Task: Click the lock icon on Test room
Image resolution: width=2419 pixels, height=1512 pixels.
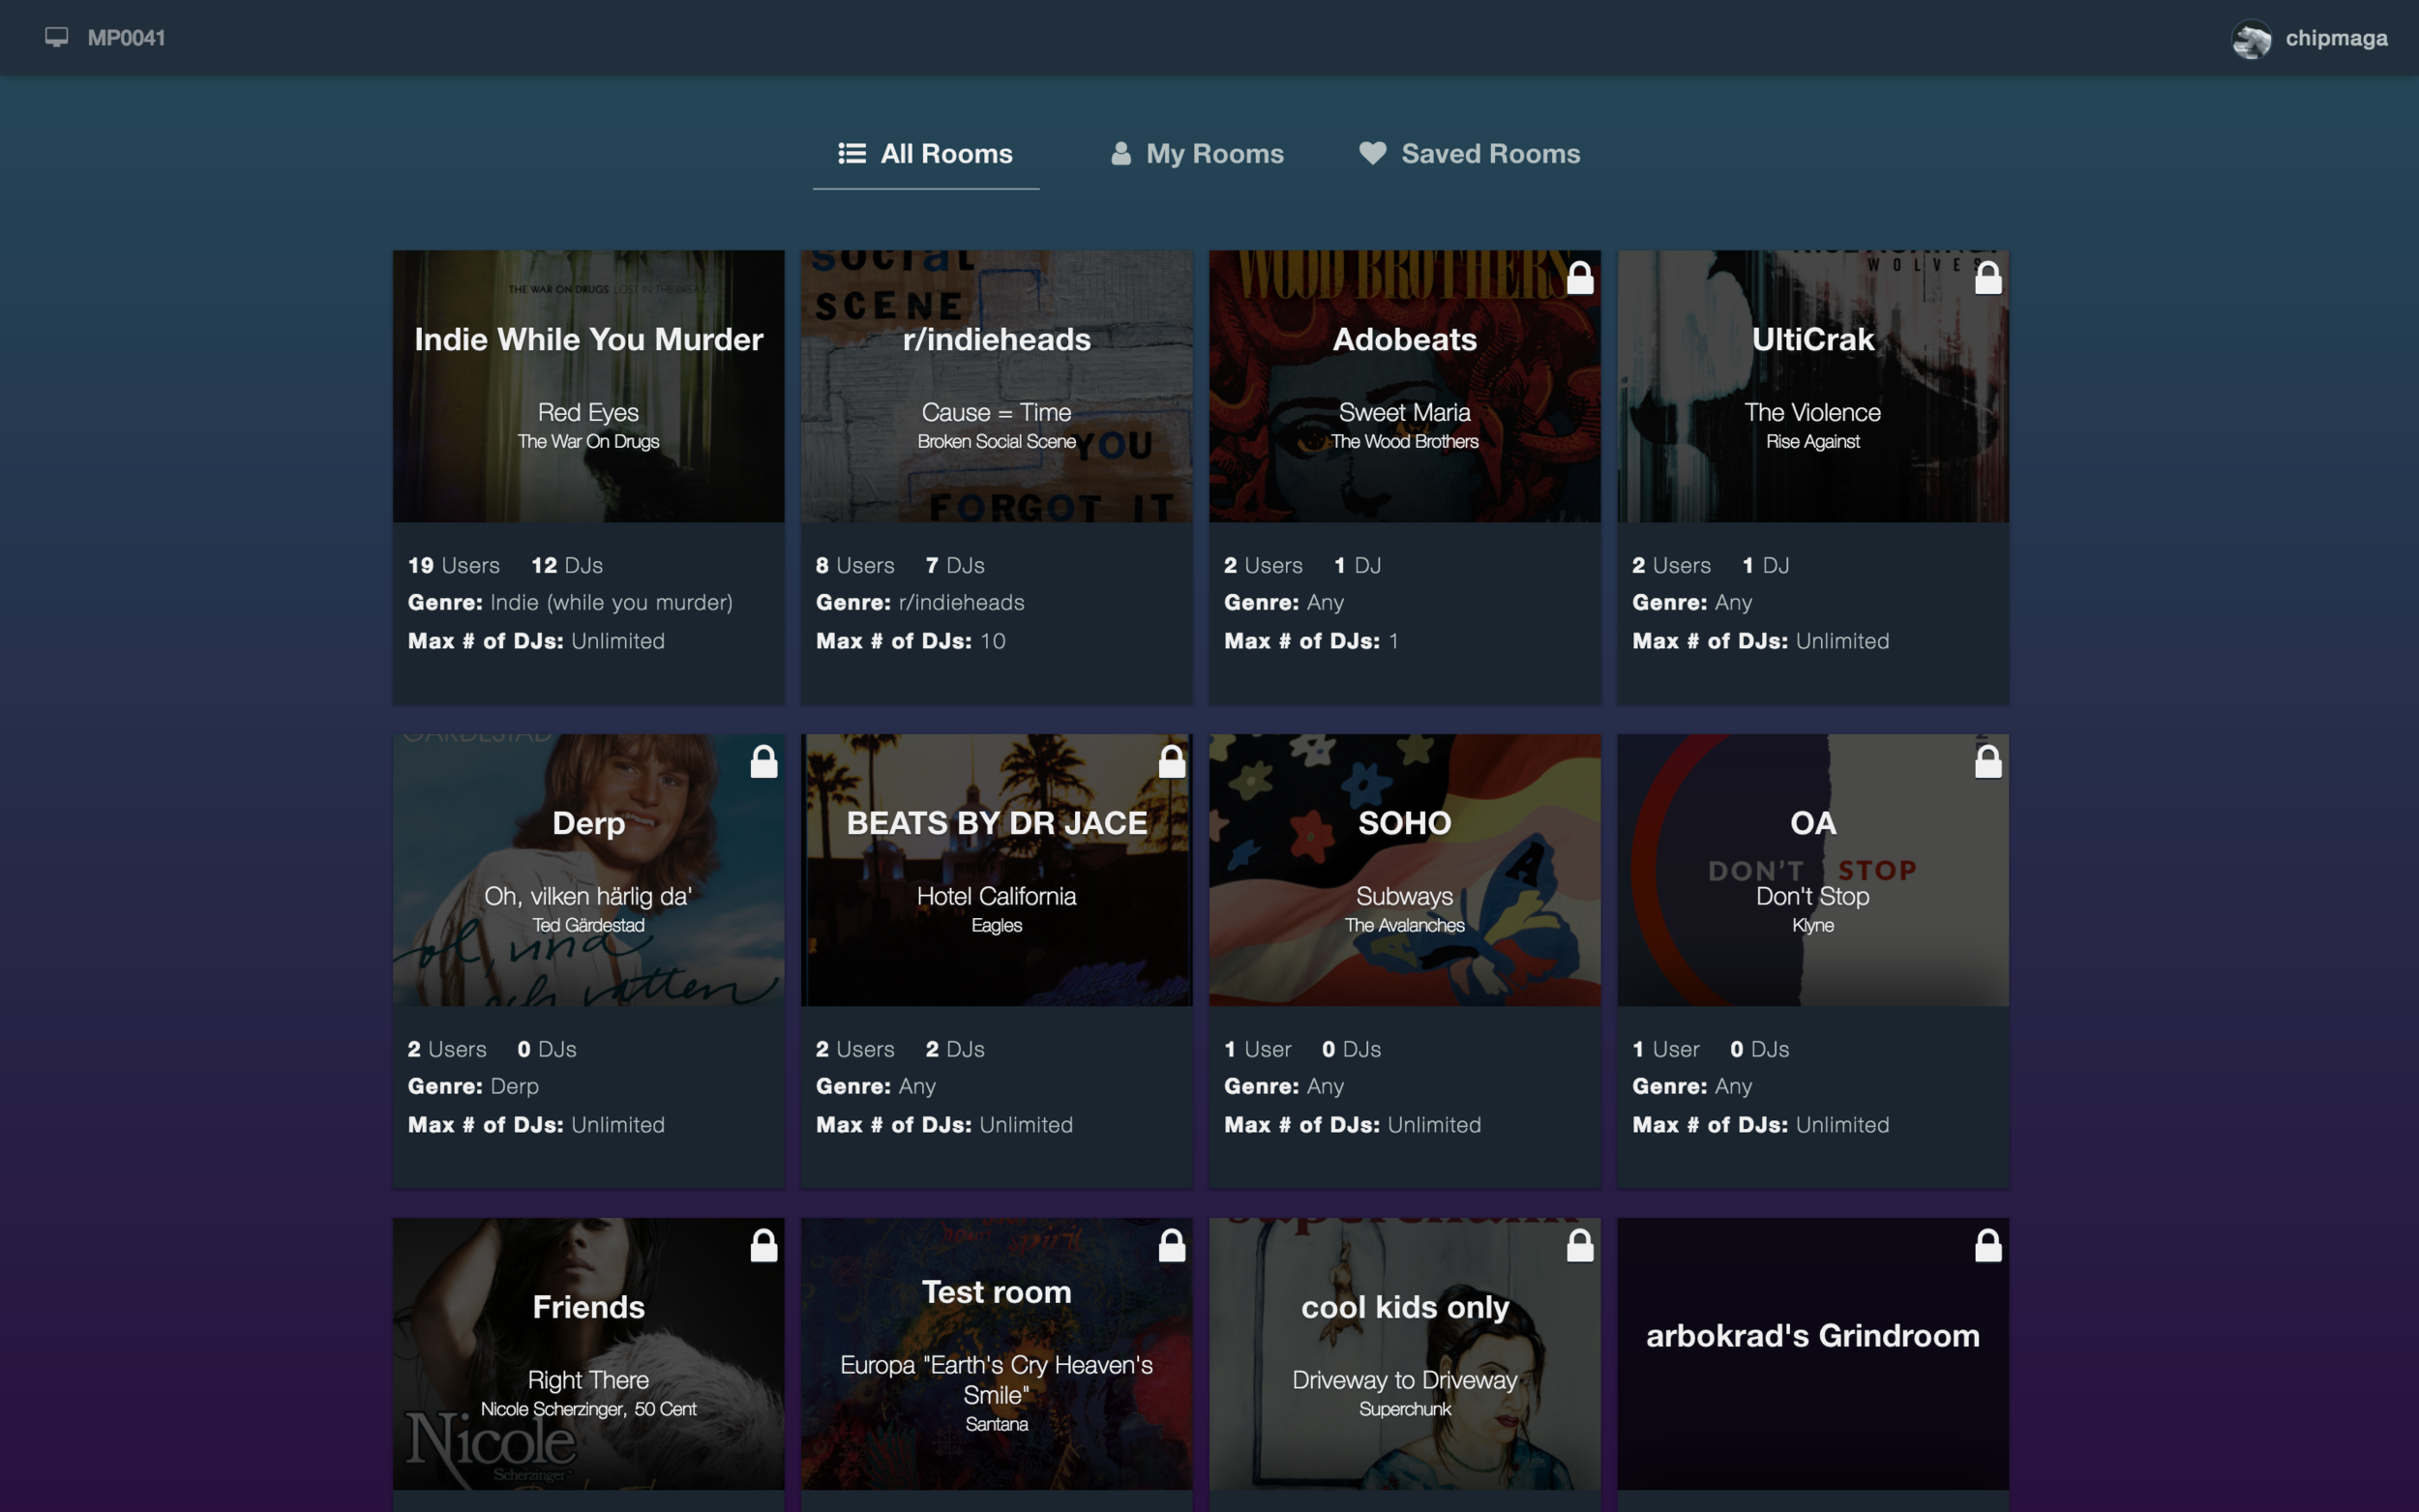Action: (1172, 1245)
